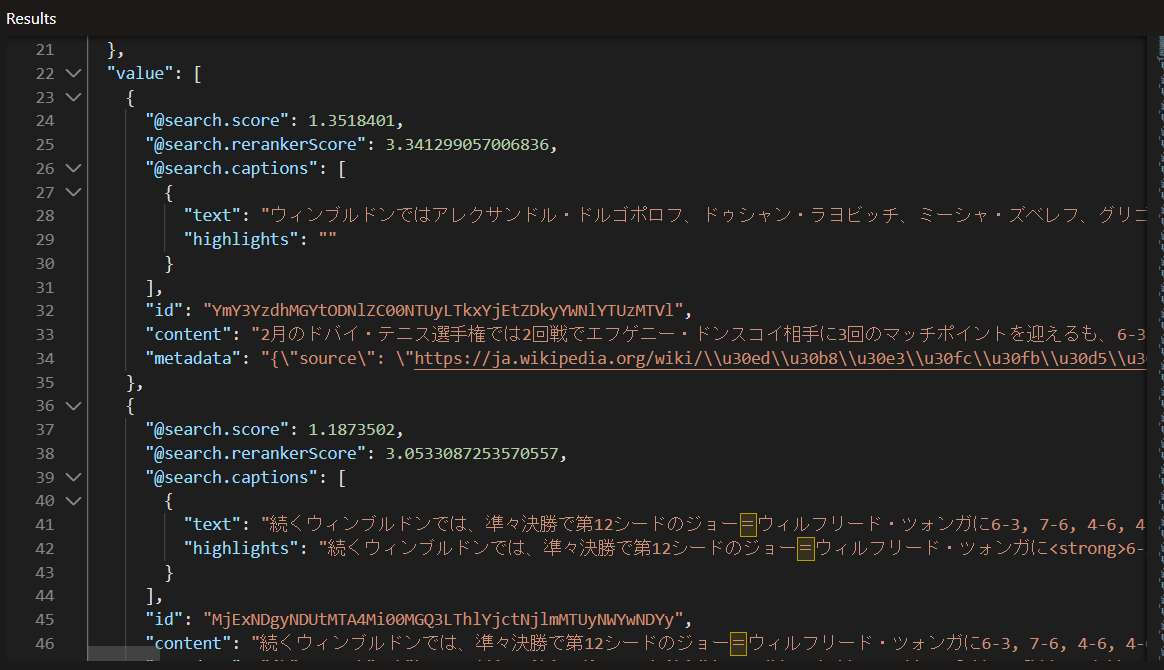
Task: Click the "metadata" key on line 34
Action: (193, 358)
